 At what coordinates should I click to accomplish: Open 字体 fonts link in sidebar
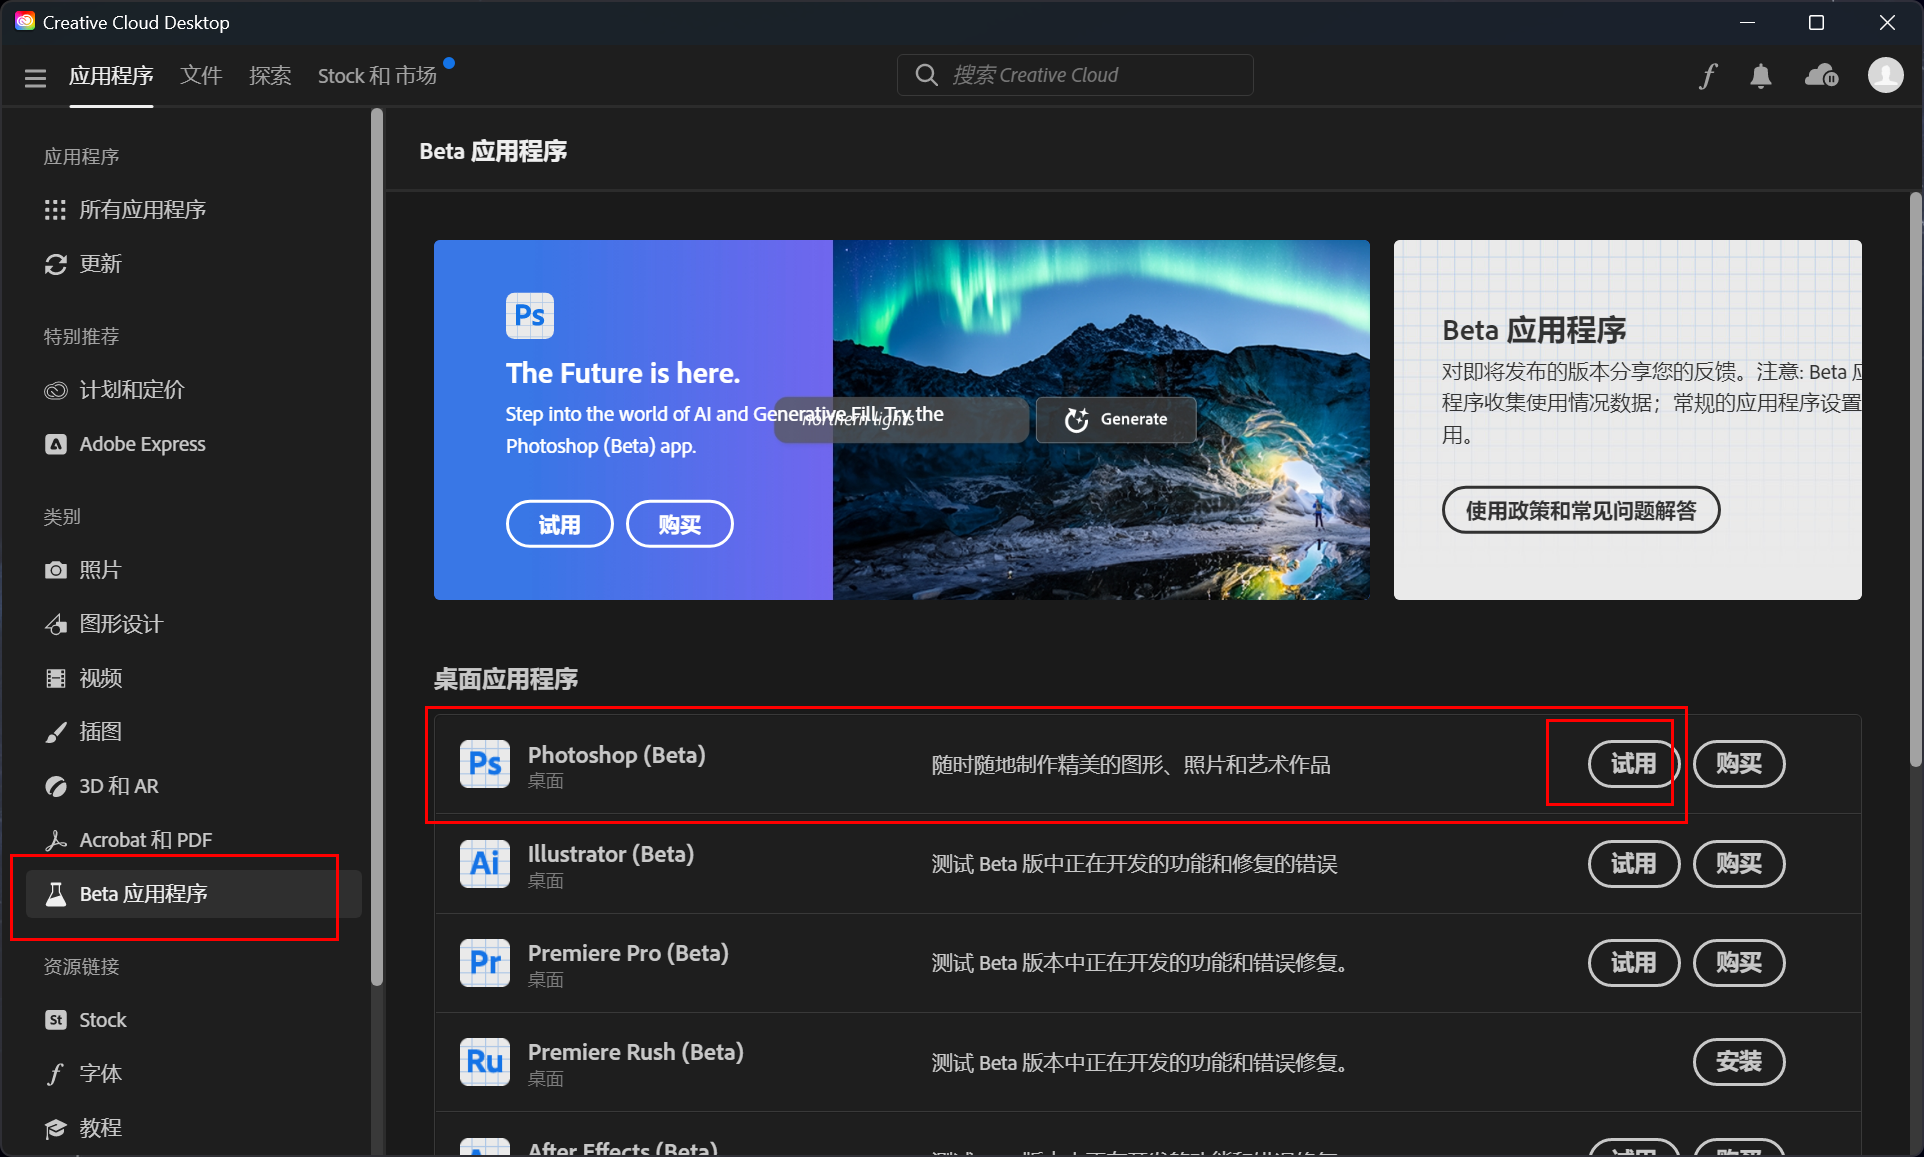tap(194, 1074)
